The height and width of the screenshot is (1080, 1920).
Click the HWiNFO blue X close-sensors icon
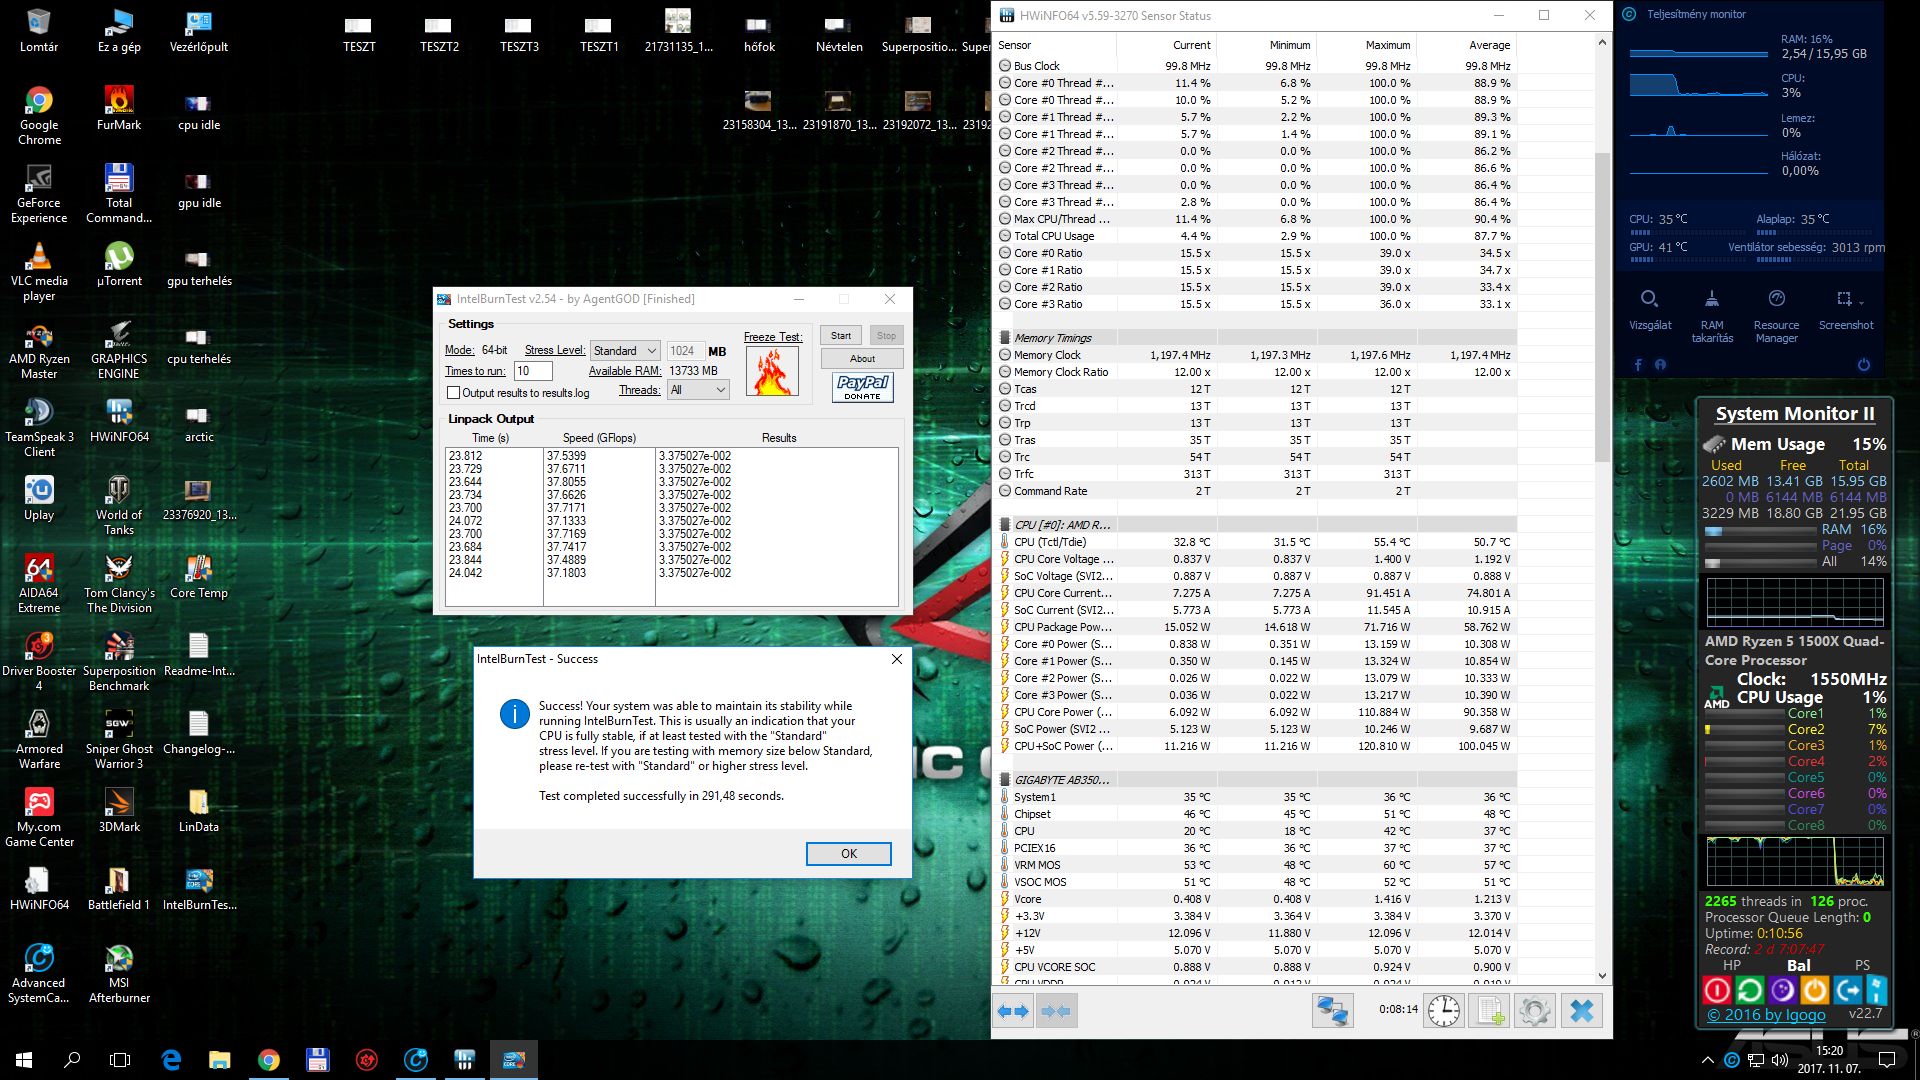click(1582, 1011)
